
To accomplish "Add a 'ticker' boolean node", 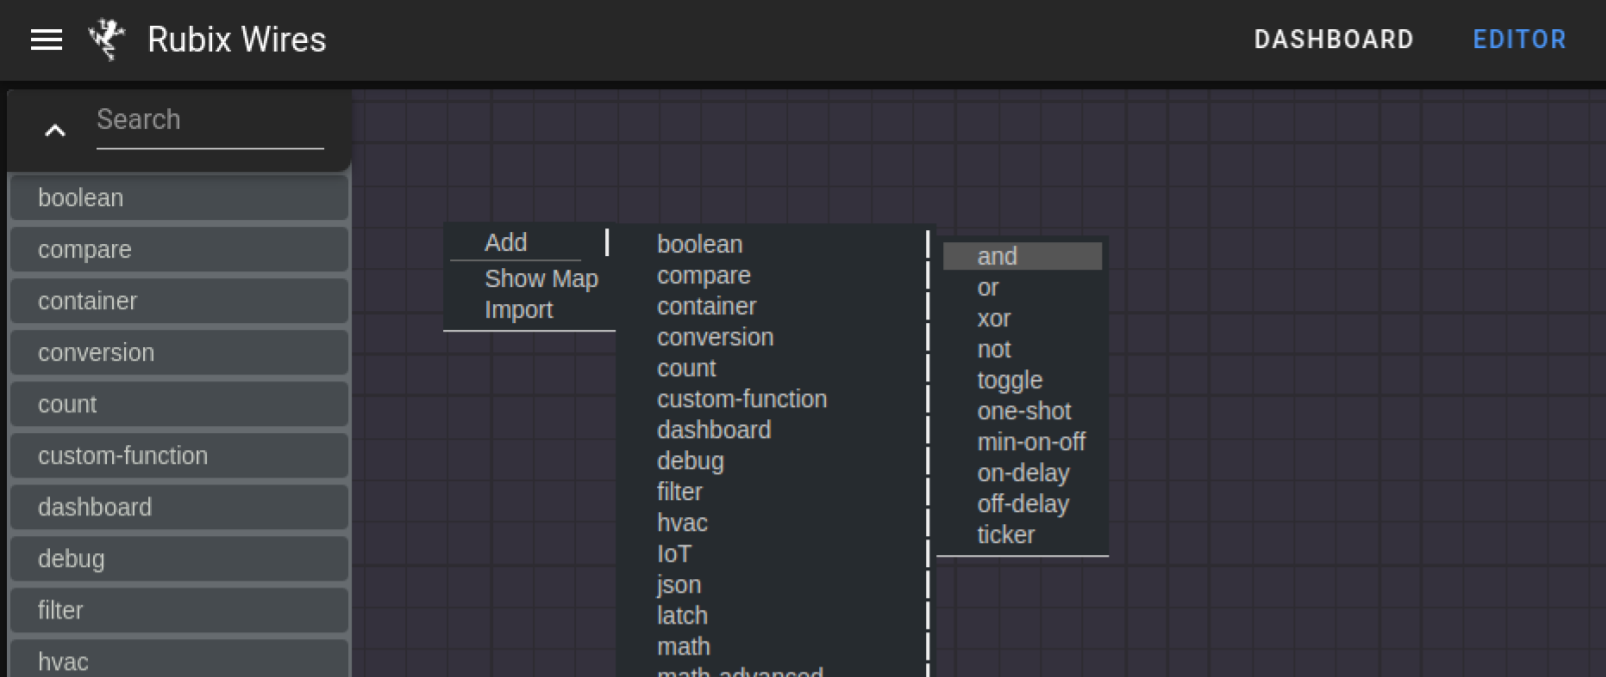I will pos(1022,536).
